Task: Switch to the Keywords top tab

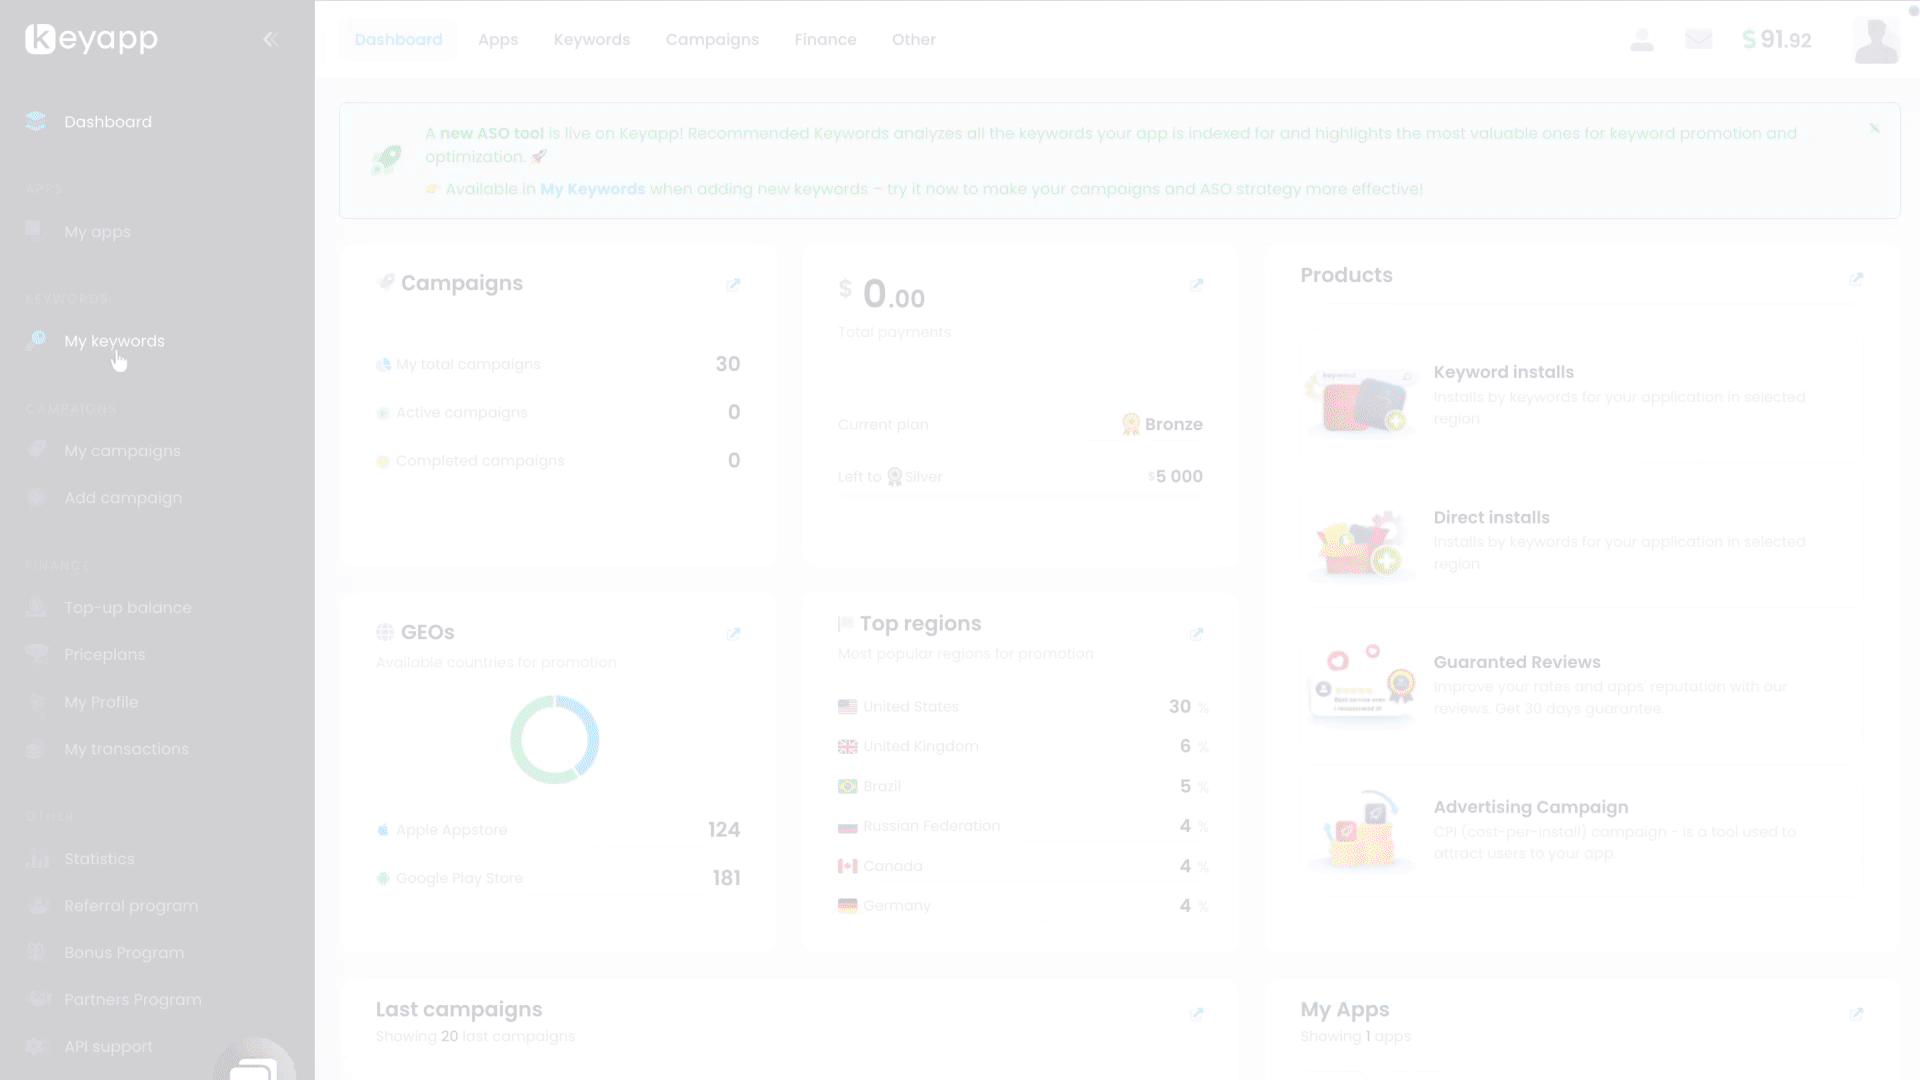Action: pos(591,40)
